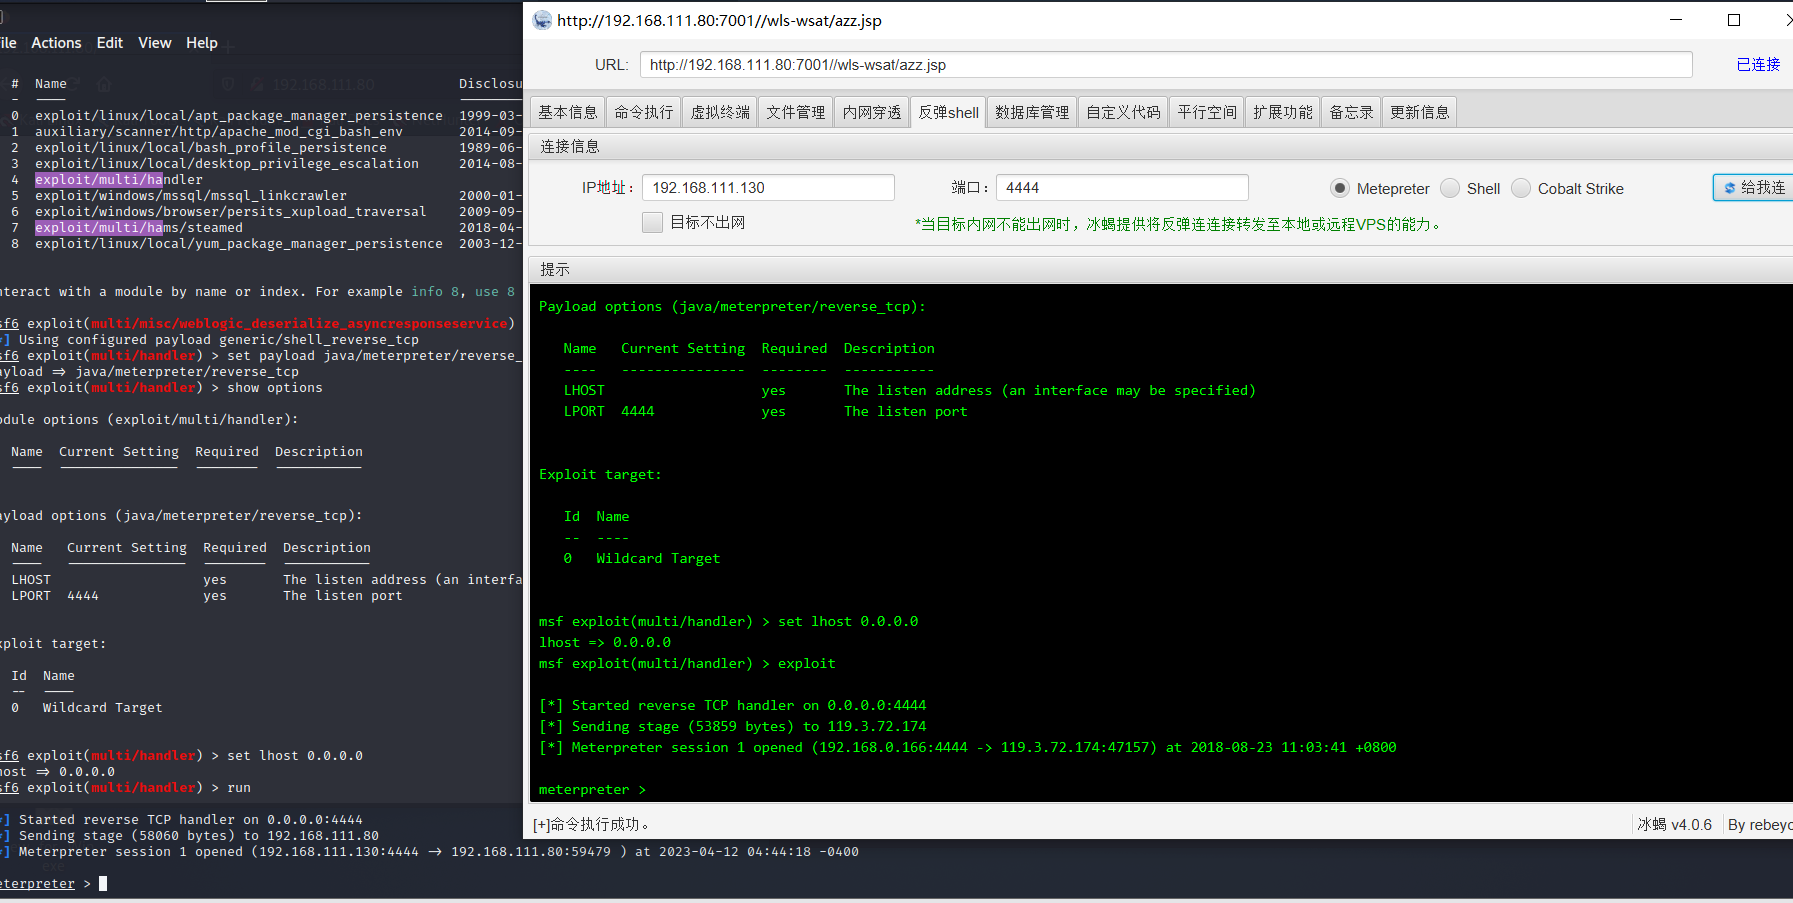Click the Kali terminal meterpreter prompt cursor

click(103, 884)
